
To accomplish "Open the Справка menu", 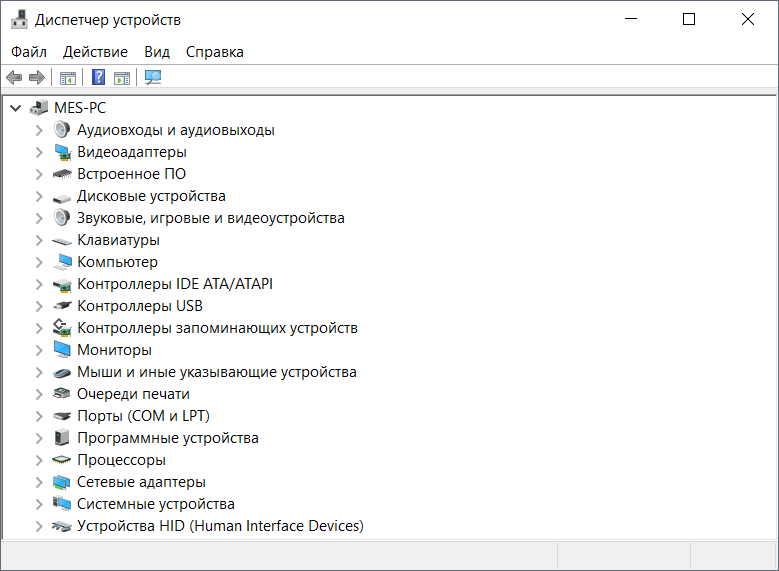I will point(214,52).
